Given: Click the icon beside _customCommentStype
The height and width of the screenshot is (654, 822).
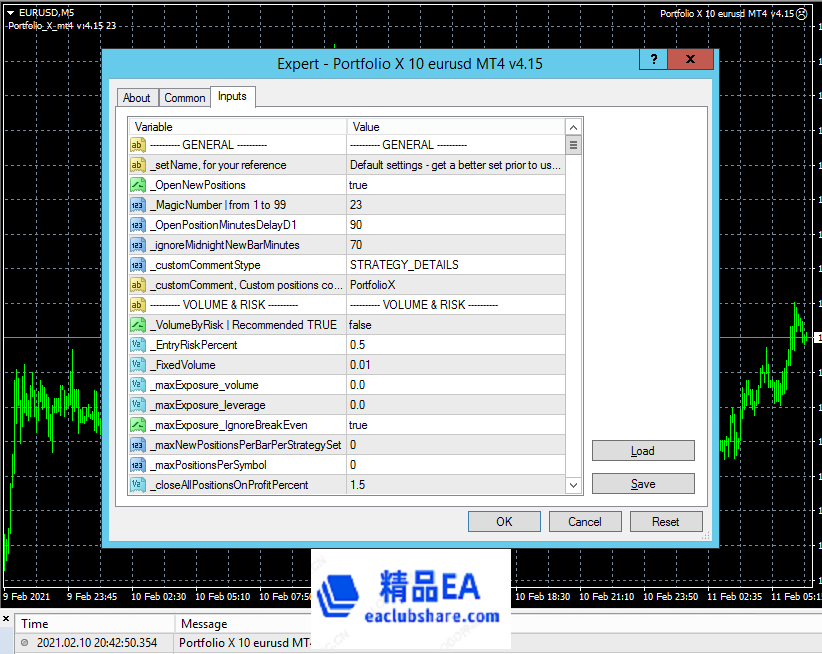Looking at the screenshot, I should coord(138,265).
